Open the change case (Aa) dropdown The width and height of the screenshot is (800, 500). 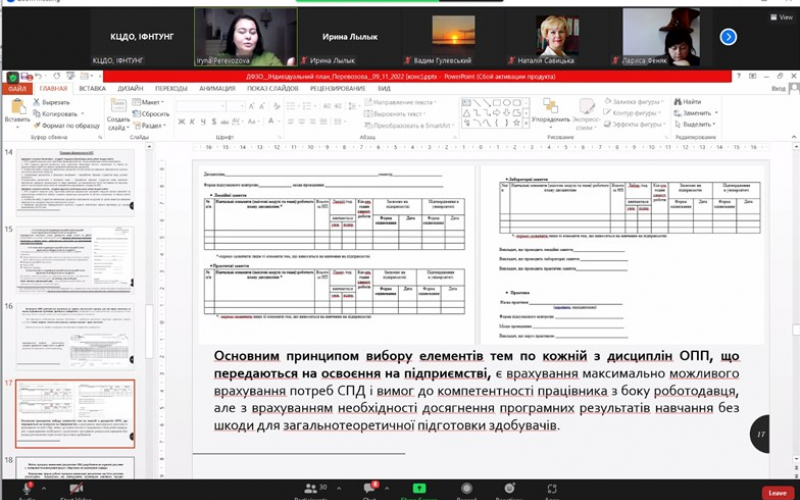click(254, 121)
